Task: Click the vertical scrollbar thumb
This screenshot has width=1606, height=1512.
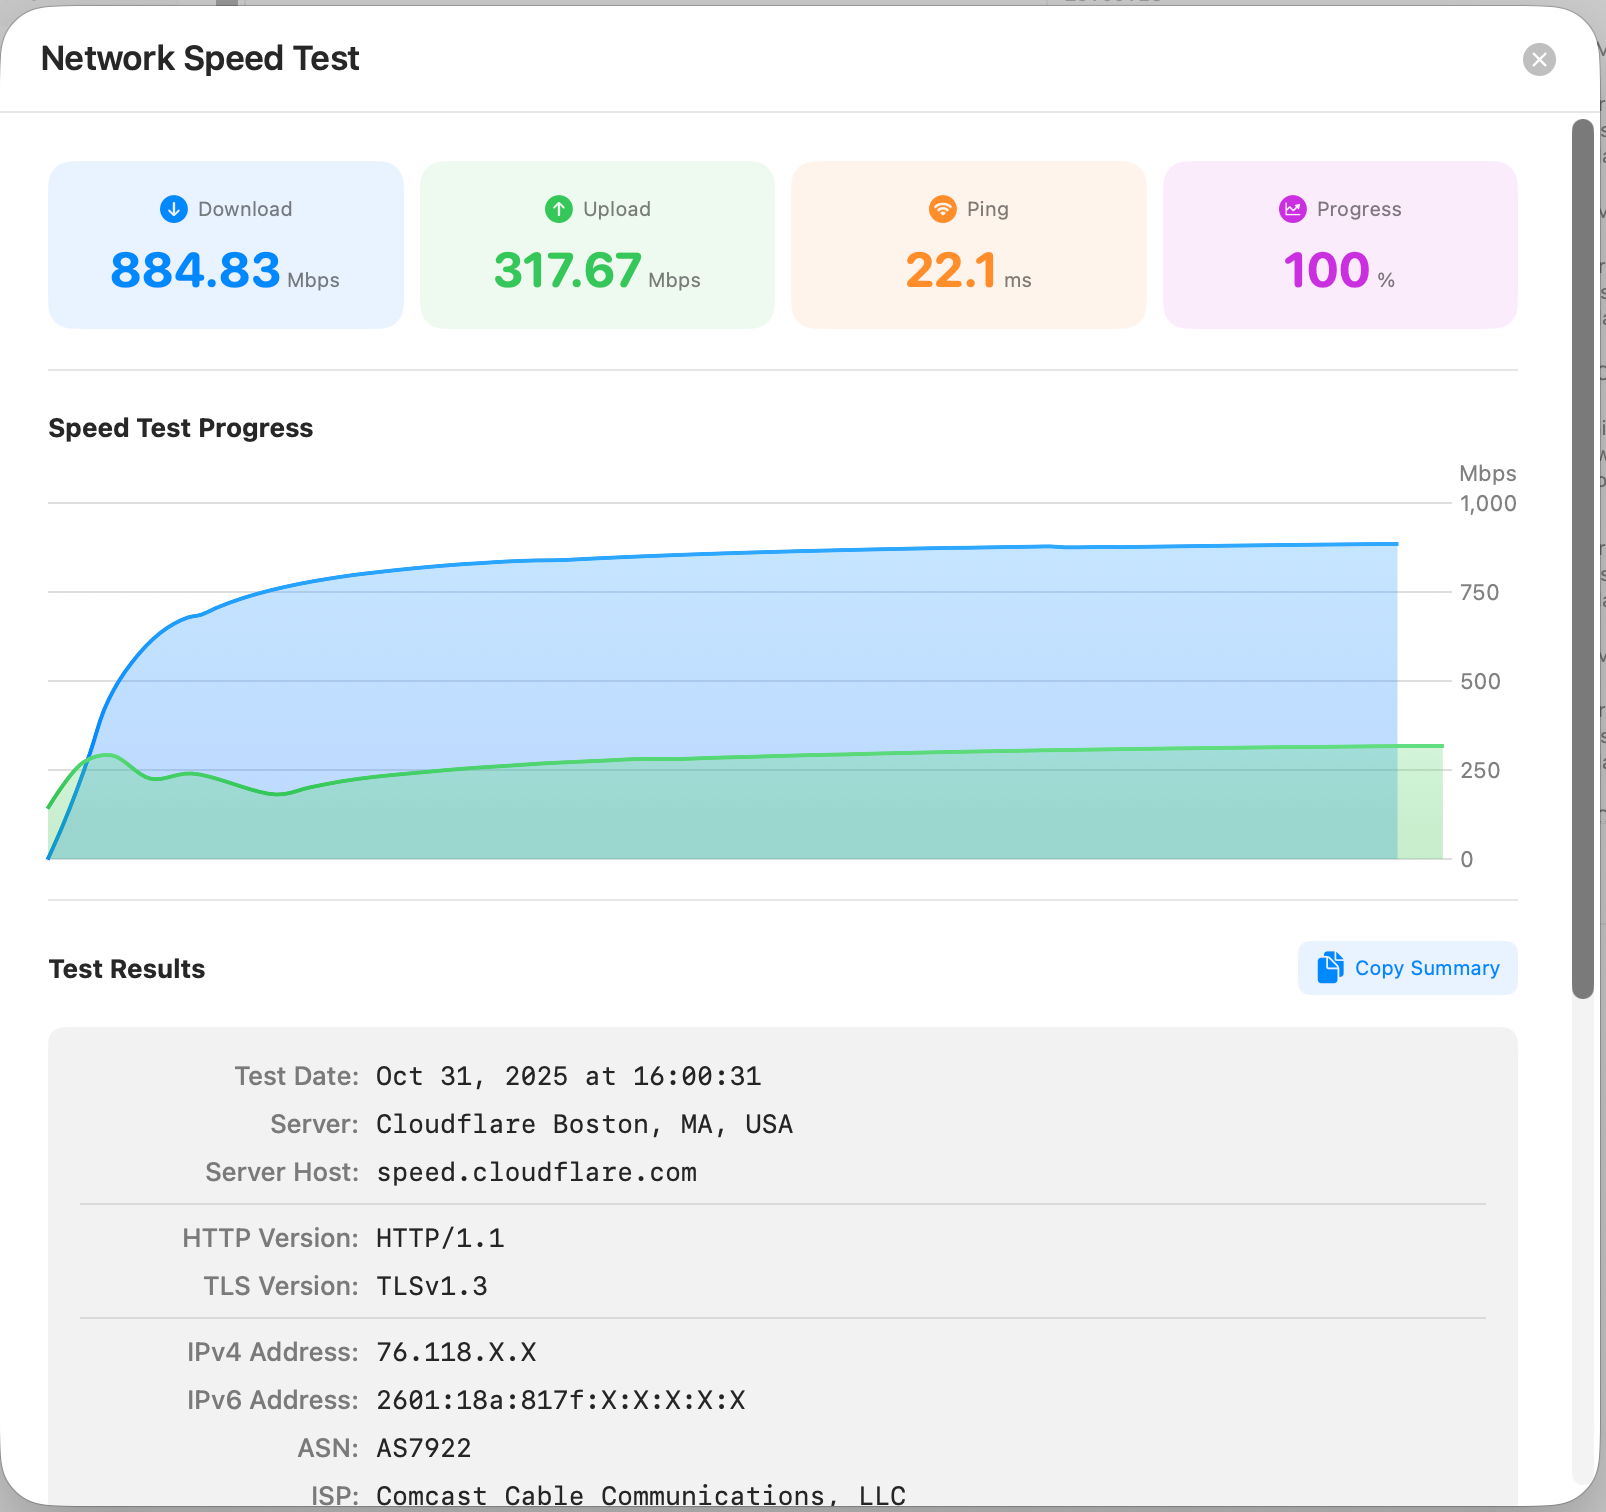Action: click(1582, 558)
